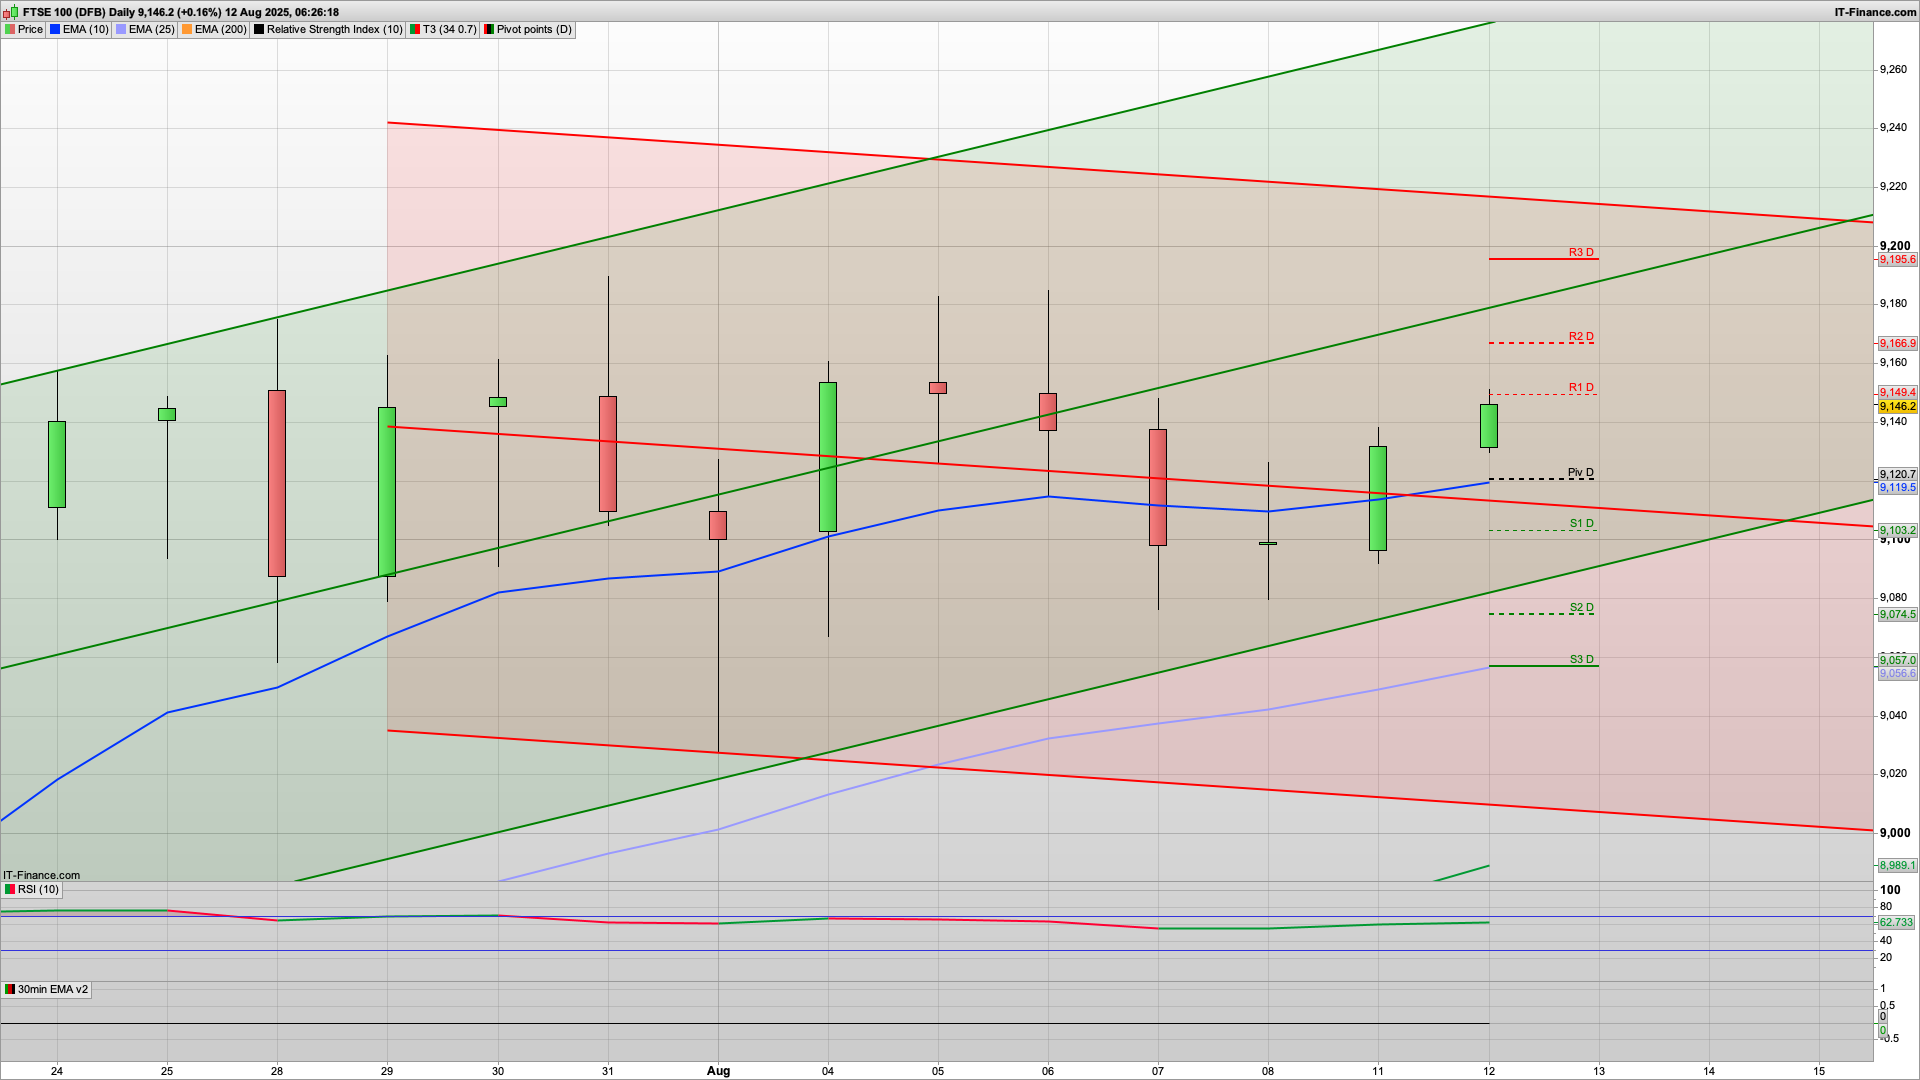Image resolution: width=1920 pixels, height=1080 pixels.
Task: Click the Pivot points (D) indicator icon
Action: click(489, 29)
